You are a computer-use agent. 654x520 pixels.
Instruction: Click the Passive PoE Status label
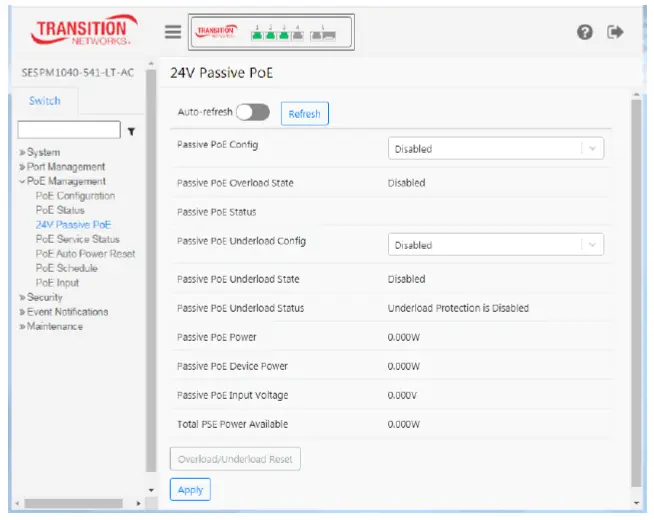(216, 212)
